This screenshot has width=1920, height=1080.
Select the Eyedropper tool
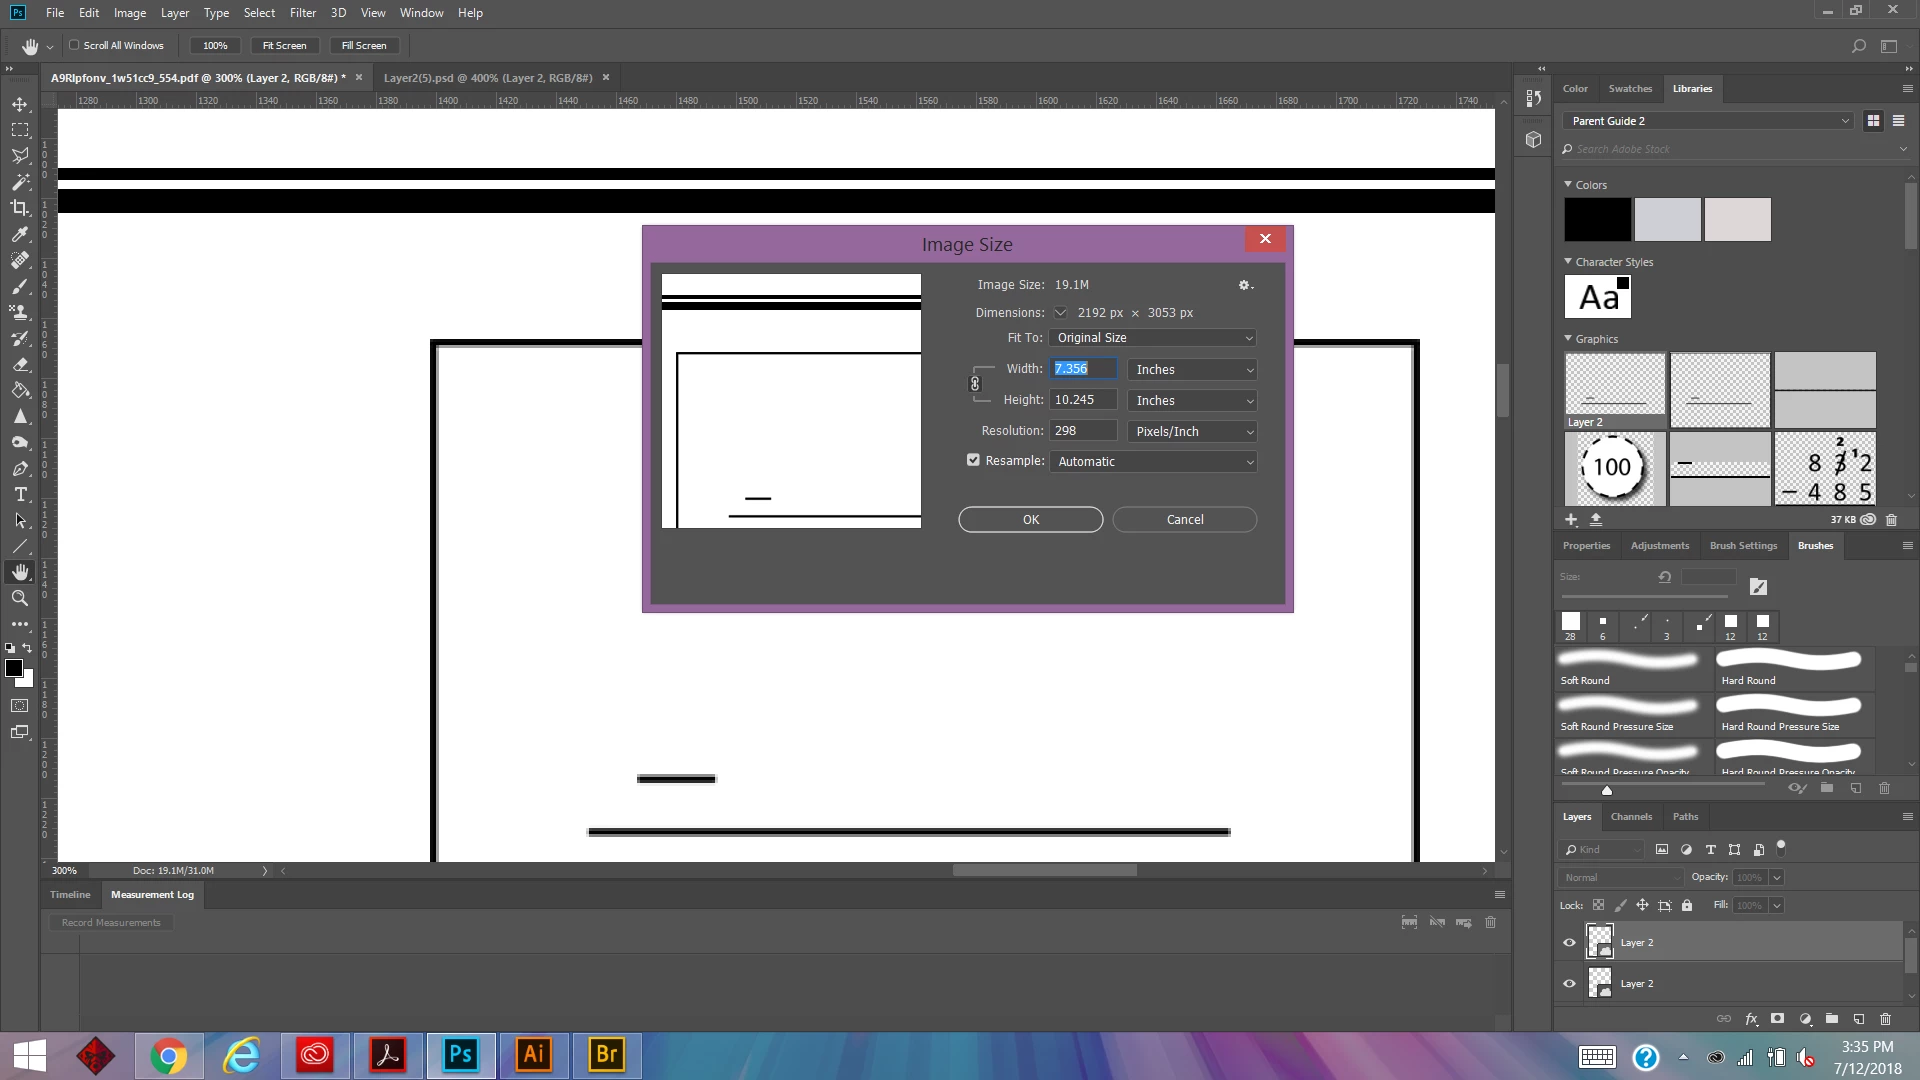tap(20, 234)
